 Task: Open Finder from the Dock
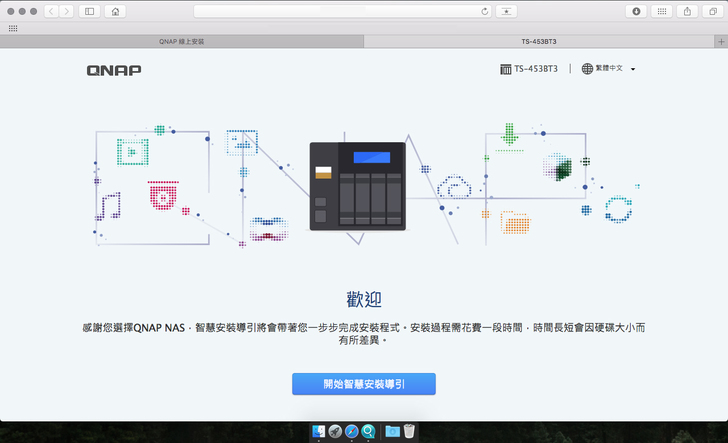pos(318,432)
